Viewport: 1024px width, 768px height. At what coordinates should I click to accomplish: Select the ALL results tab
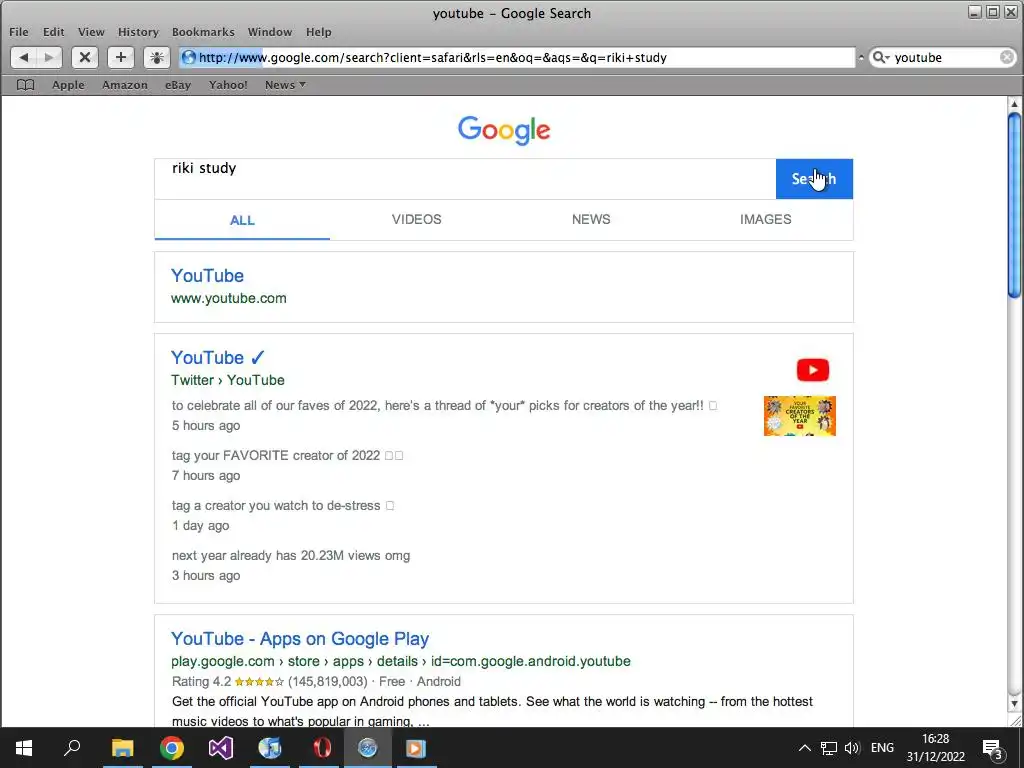[242, 220]
